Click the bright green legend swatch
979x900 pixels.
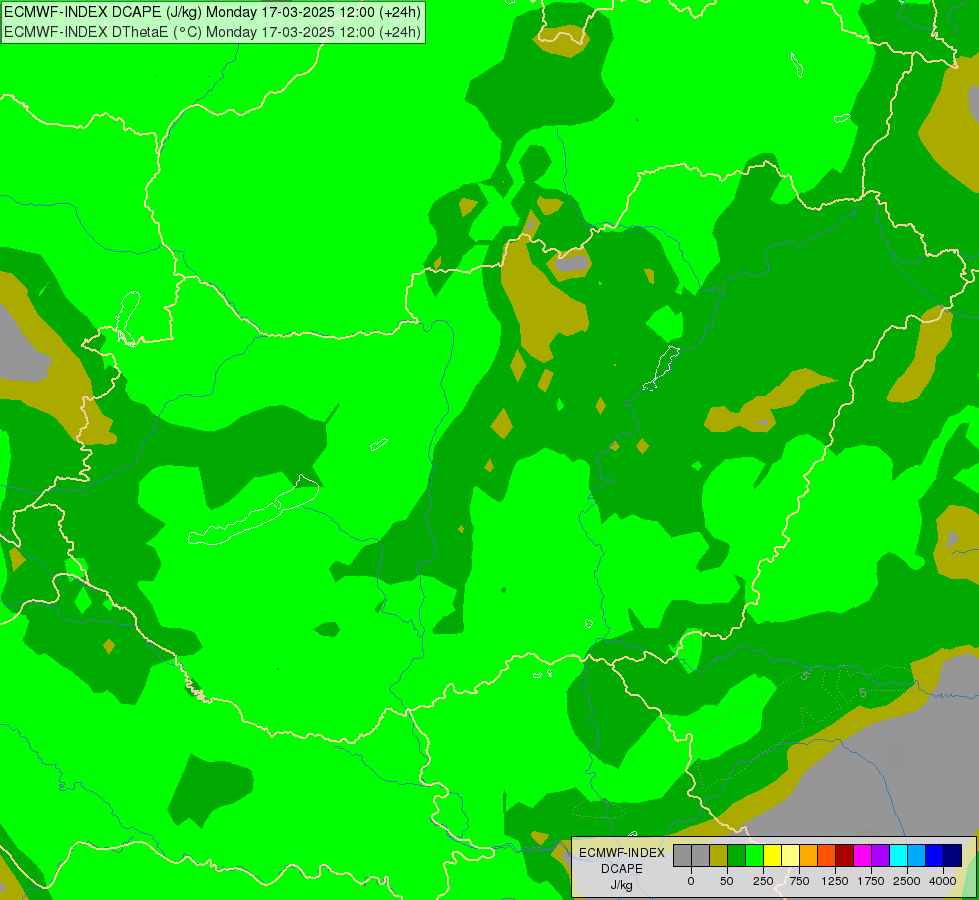pos(755,855)
